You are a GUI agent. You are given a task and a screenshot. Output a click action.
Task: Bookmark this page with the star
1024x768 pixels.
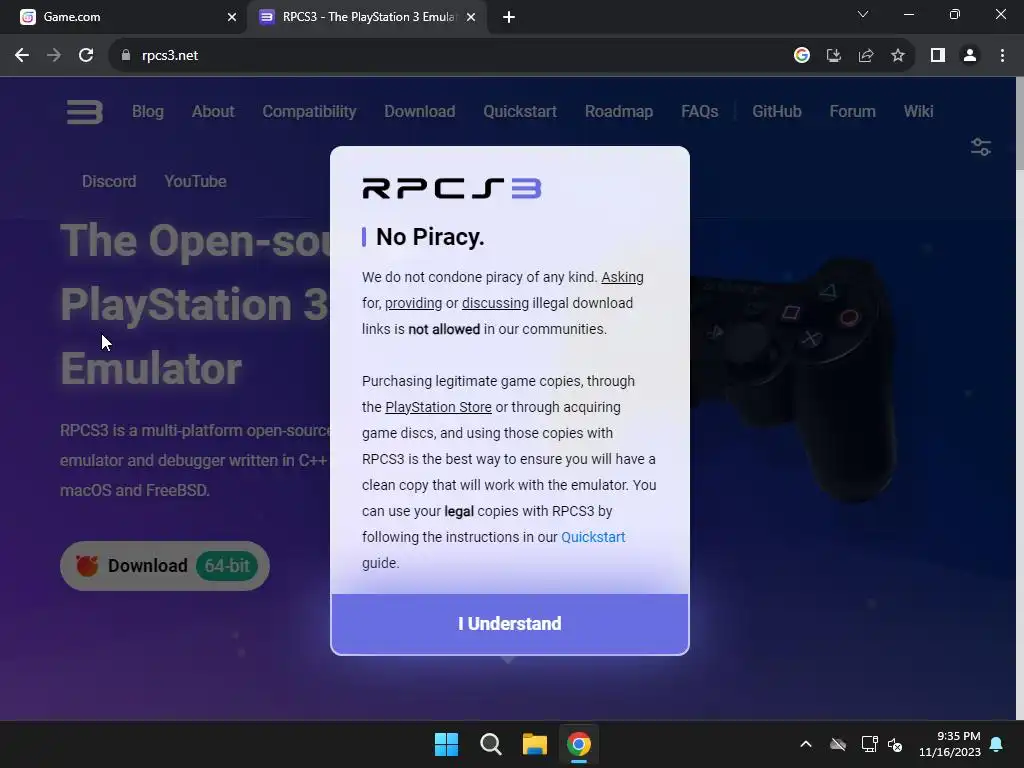pyautogui.click(x=898, y=56)
